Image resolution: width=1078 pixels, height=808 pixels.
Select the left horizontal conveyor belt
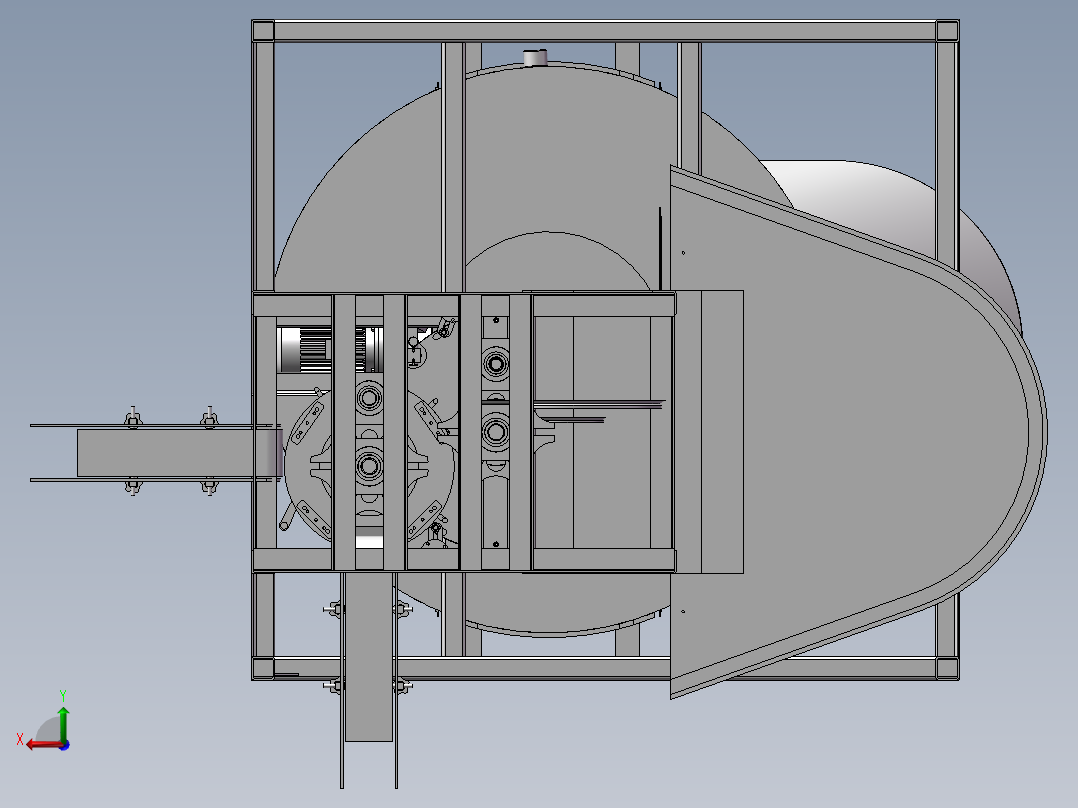point(179,453)
